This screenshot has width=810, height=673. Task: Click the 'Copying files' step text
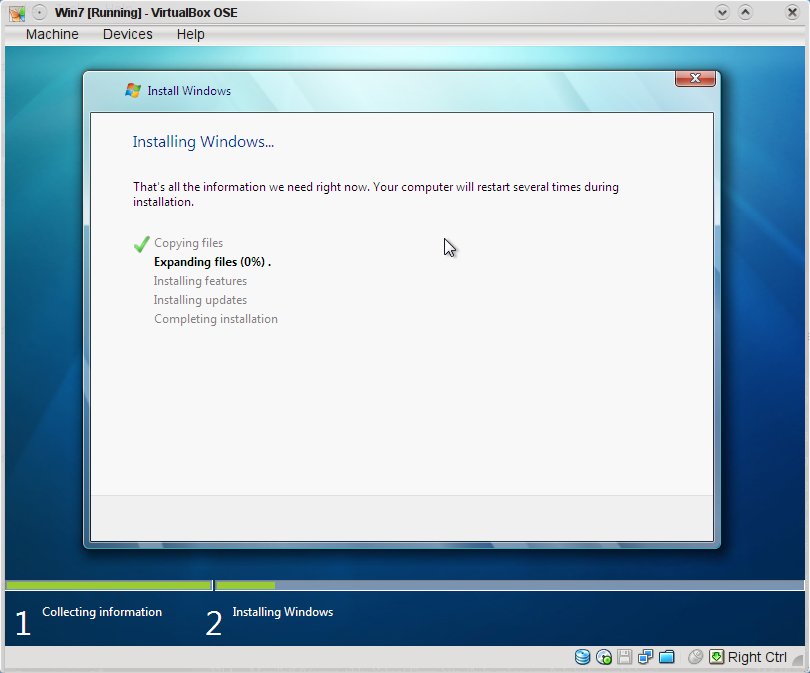click(x=189, y=243)
